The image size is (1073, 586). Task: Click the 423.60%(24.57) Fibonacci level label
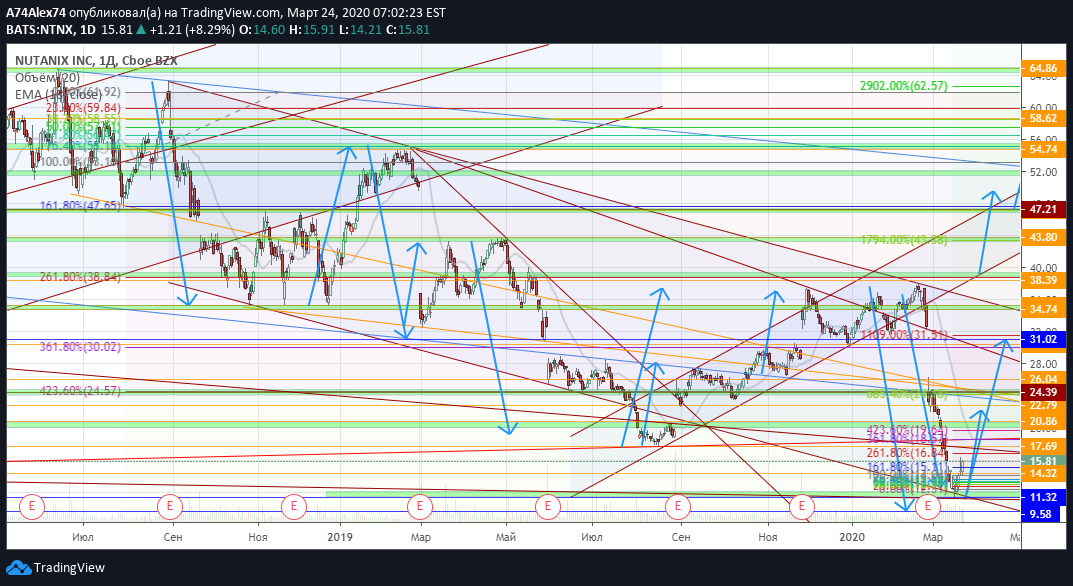(80, 392)
